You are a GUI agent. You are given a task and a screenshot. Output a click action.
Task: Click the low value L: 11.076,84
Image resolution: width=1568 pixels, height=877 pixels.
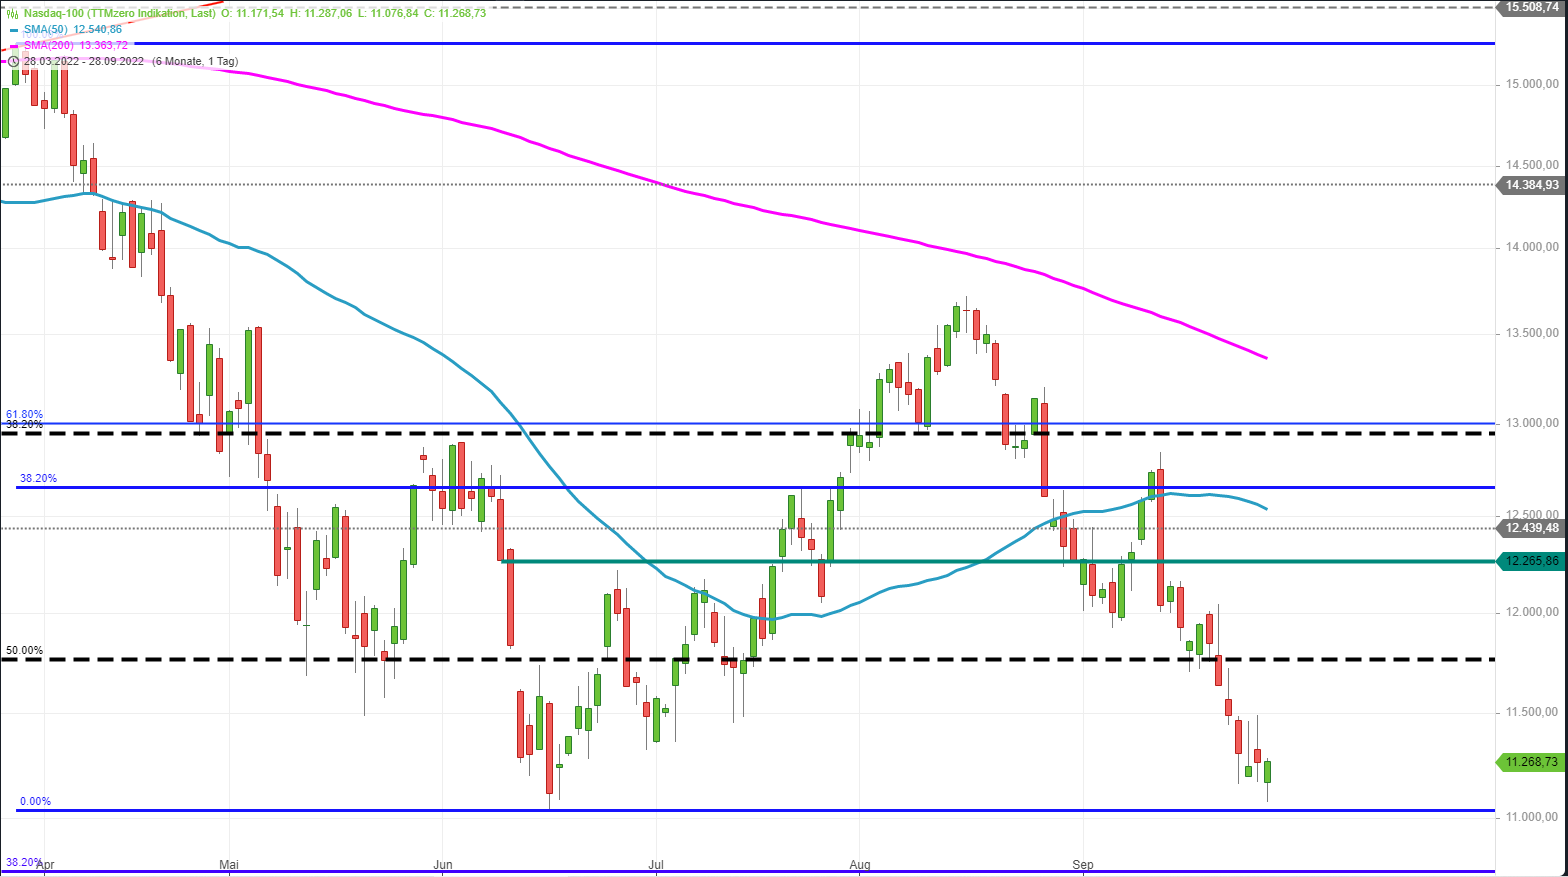388,13
